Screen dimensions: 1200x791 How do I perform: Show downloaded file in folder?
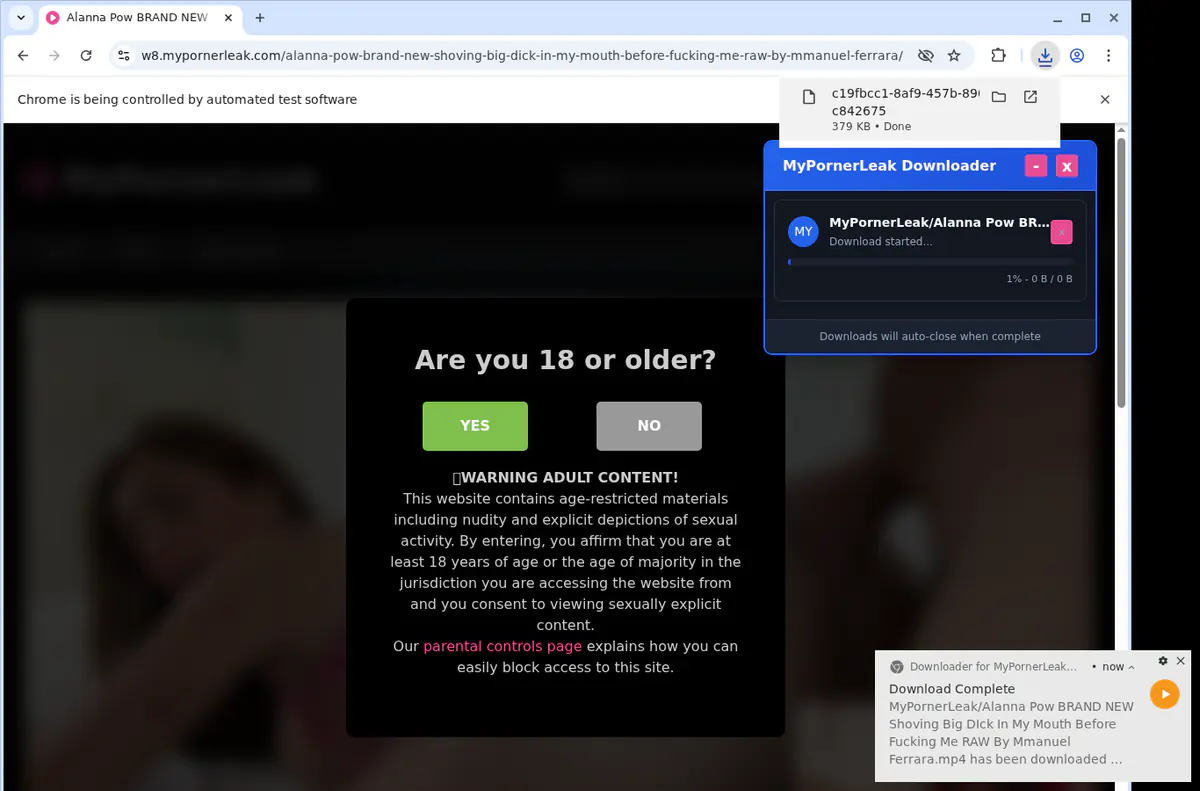(998, 97)
